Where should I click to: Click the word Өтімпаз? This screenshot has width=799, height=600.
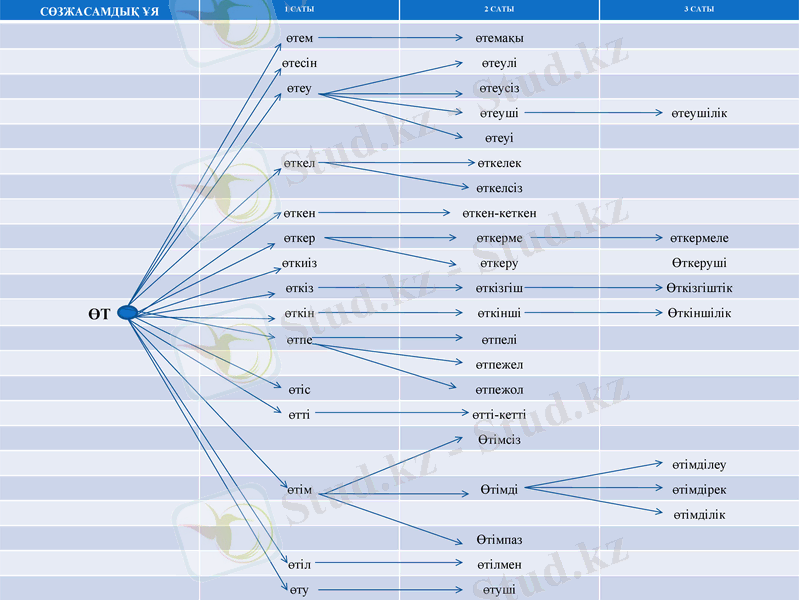coord(499,539)
